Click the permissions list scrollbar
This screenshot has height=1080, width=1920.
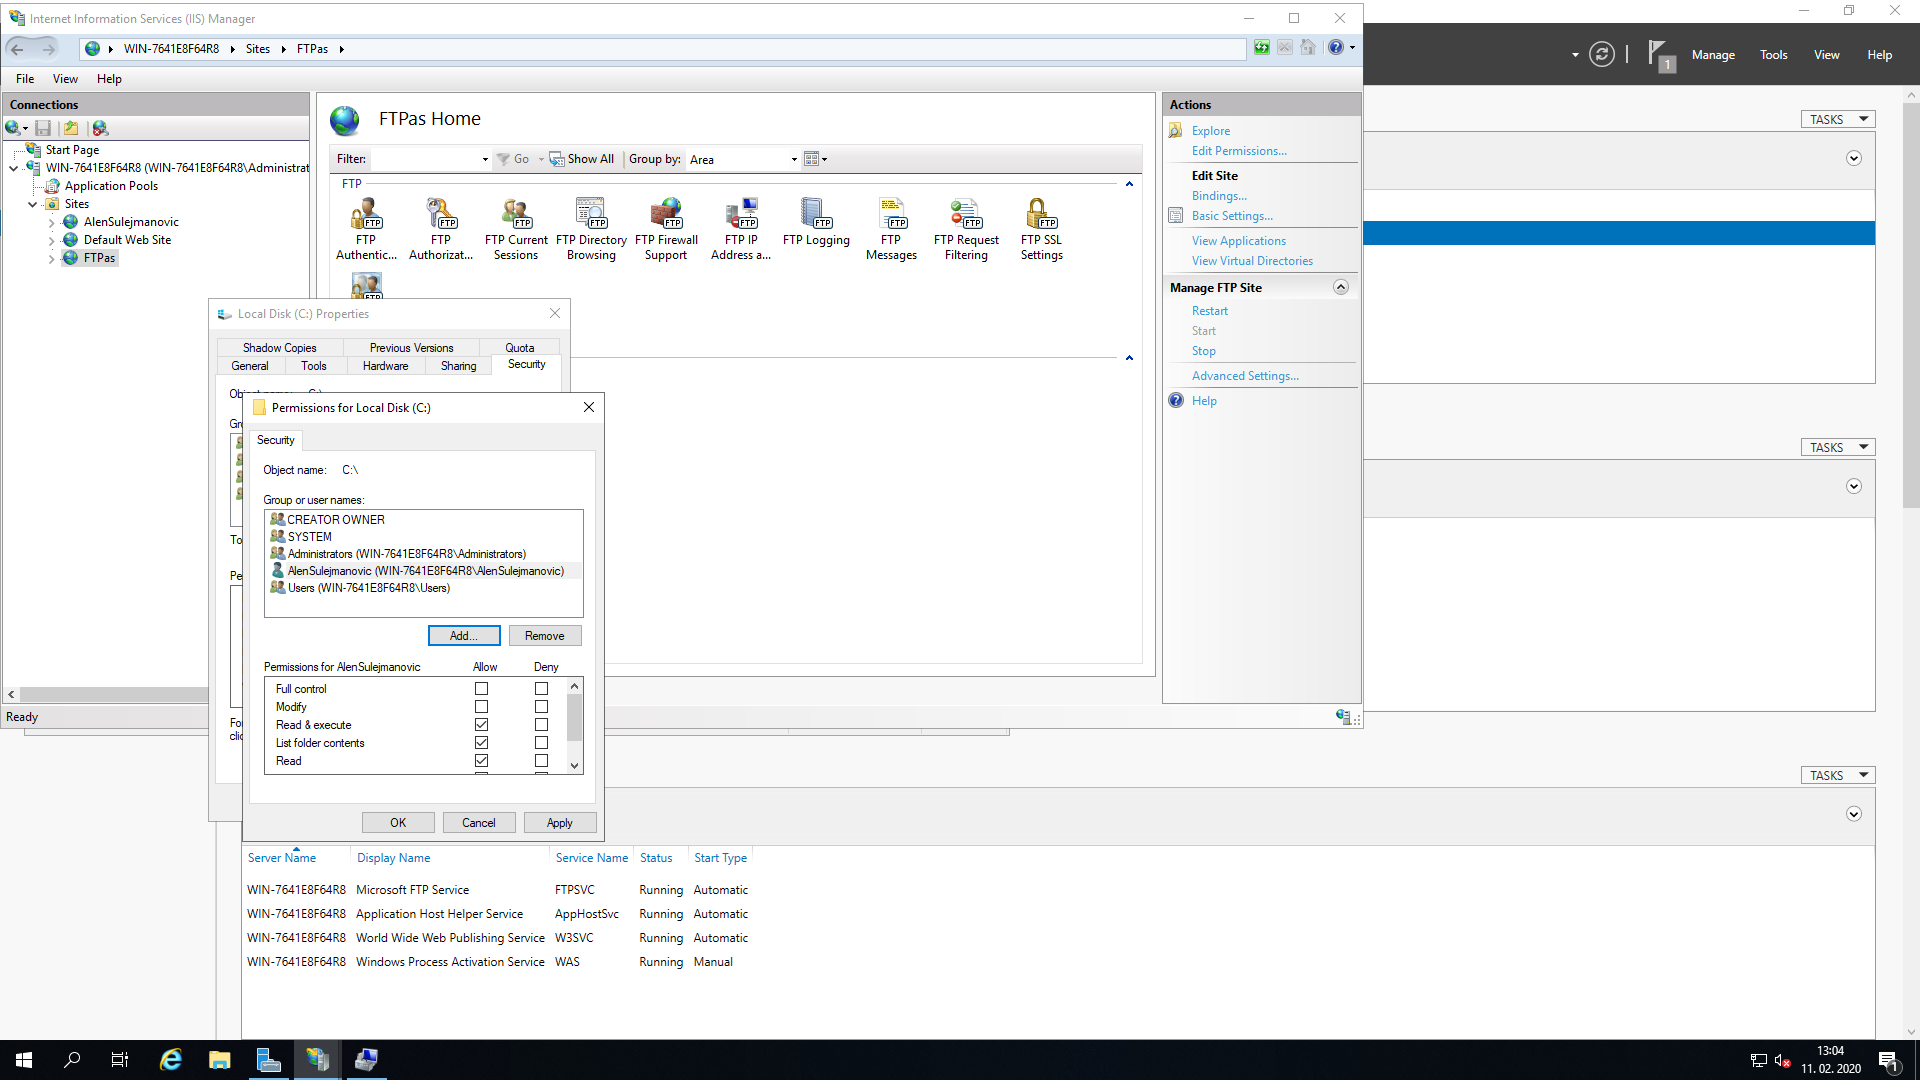click(x=574, y=717)
